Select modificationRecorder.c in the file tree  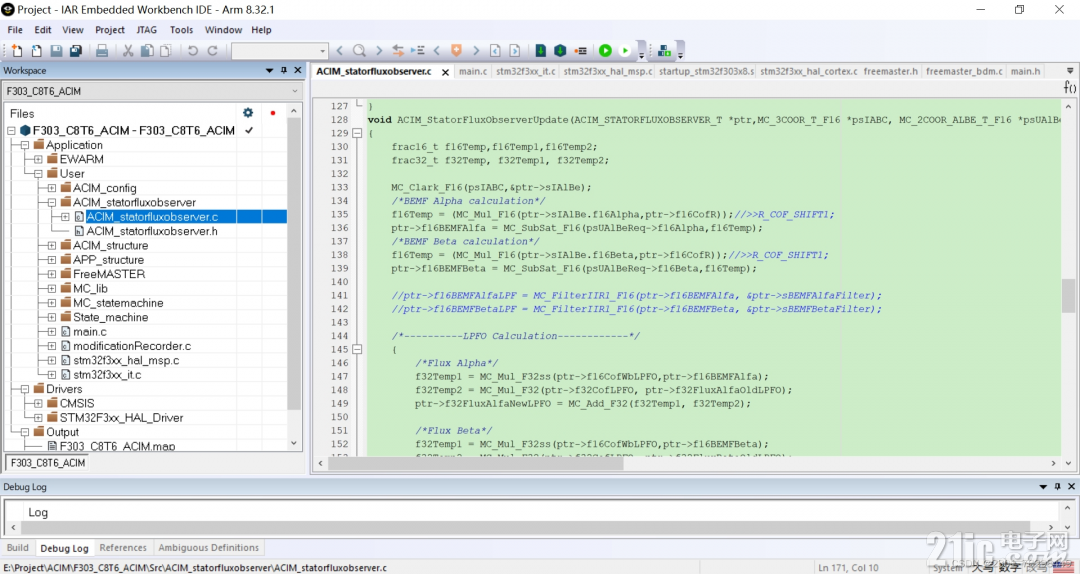tap(132, 346)
